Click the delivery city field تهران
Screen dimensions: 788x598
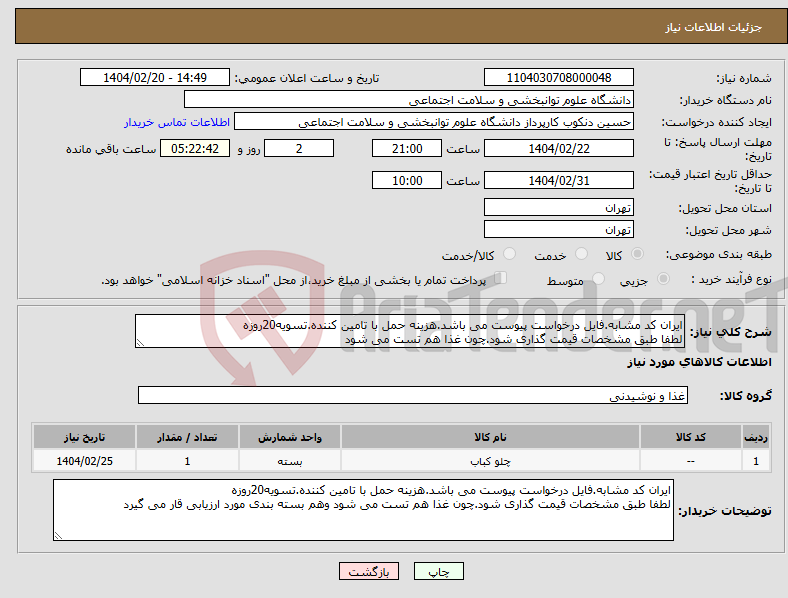[x=559, y=229]
